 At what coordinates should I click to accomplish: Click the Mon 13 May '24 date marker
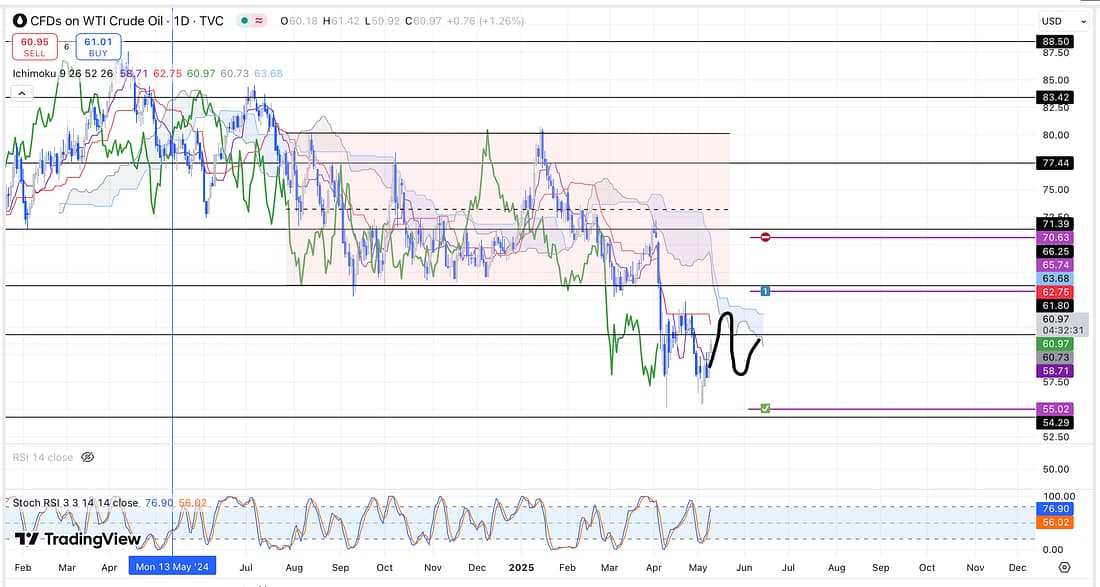(x=173, y=567)
